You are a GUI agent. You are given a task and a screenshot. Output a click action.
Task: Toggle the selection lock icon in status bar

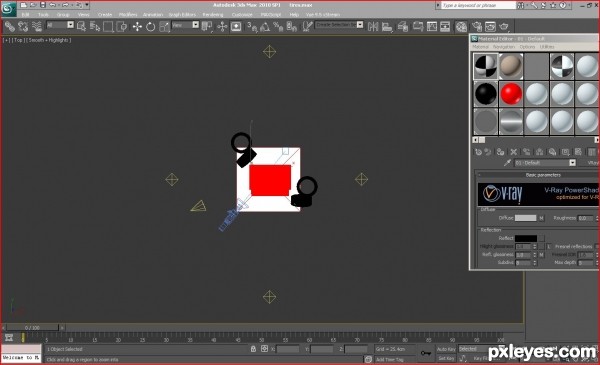253,349
